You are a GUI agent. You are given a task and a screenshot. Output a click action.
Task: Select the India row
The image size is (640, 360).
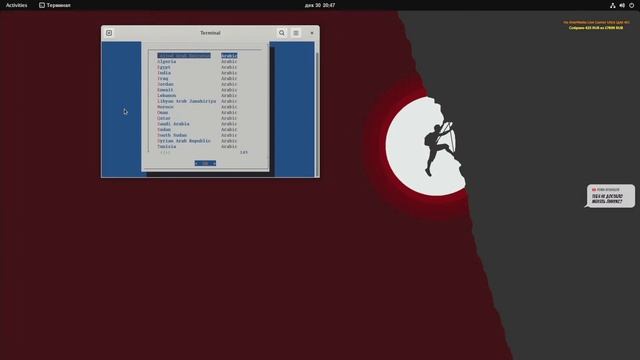tap(197, 73)
